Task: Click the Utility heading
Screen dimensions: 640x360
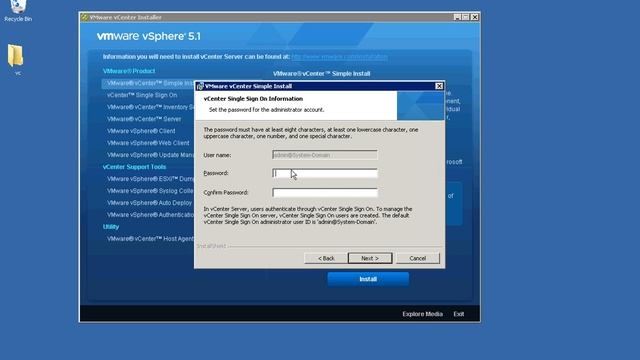Action: [111, 227]
